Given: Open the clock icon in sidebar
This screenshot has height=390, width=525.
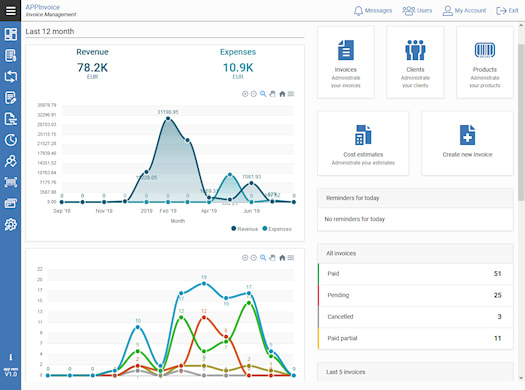Looking at the screenshot, I should point(10,140).
